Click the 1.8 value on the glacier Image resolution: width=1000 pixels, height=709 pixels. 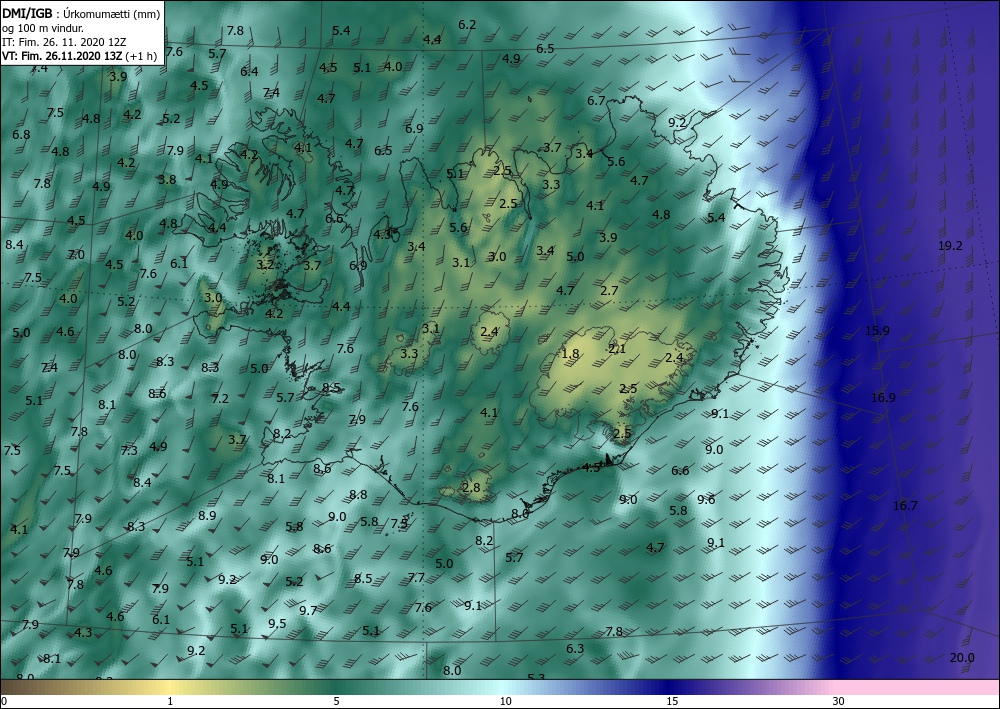point(570,354)
